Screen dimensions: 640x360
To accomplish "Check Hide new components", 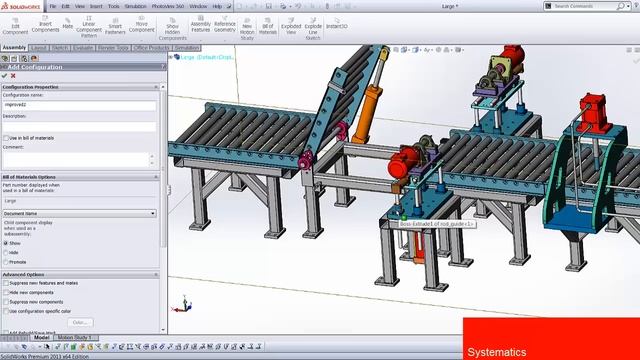I will 6,293.
